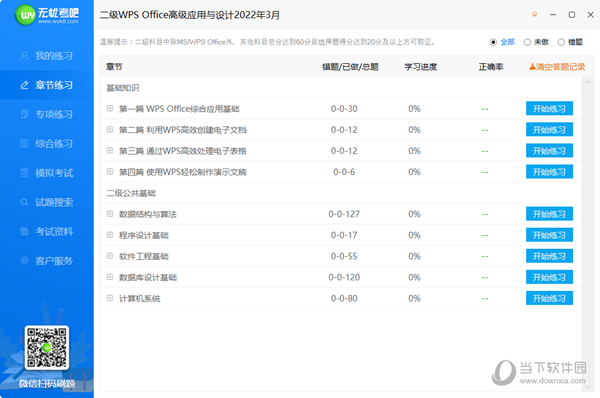600x398 pixels.
Task: Expand 第四篇 使用WPS轻松制作演示文稿 row
Action: pos(110,171)
